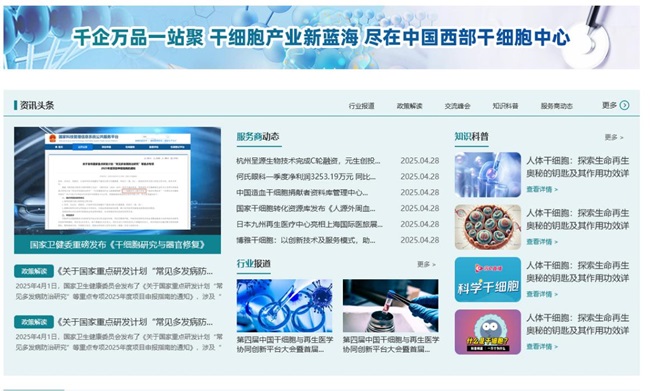The height and width of the screenshot is (391, 650).
Task: Click the circled arrow icon beside 更多
Action: (624, 105)
